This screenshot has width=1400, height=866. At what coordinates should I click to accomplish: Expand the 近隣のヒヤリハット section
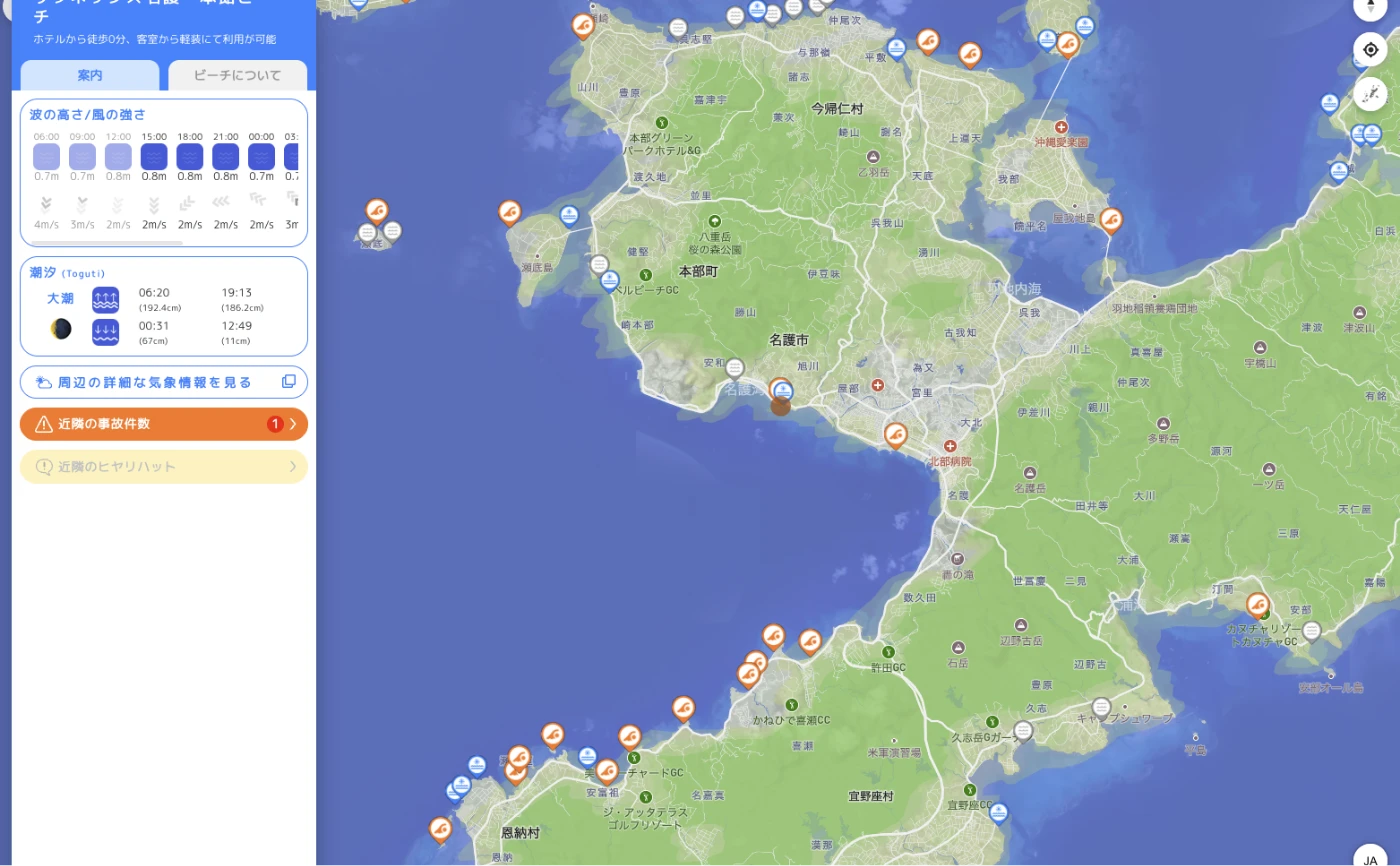[x=164, y=466]
